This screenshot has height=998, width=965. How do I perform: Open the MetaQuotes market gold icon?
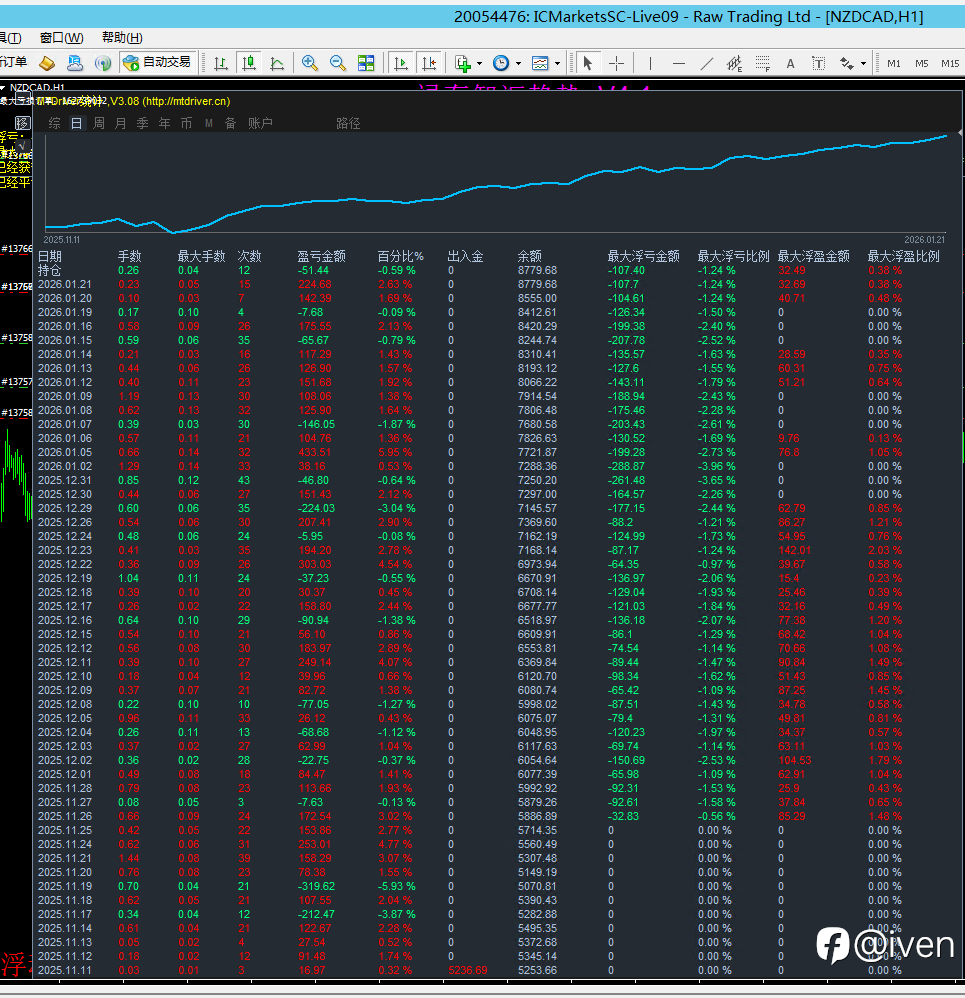tap(47, 63)
